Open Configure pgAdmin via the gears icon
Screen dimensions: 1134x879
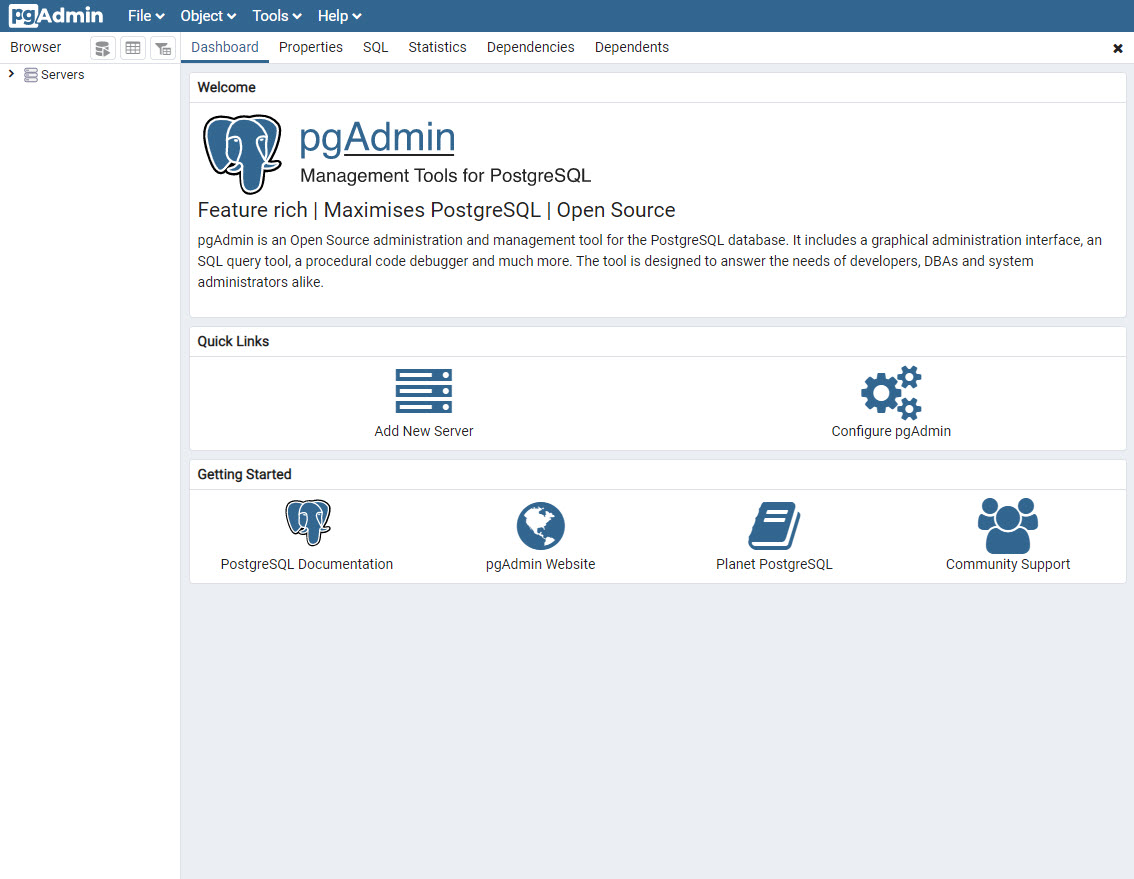pyautogui.click(x=891, y=393)
